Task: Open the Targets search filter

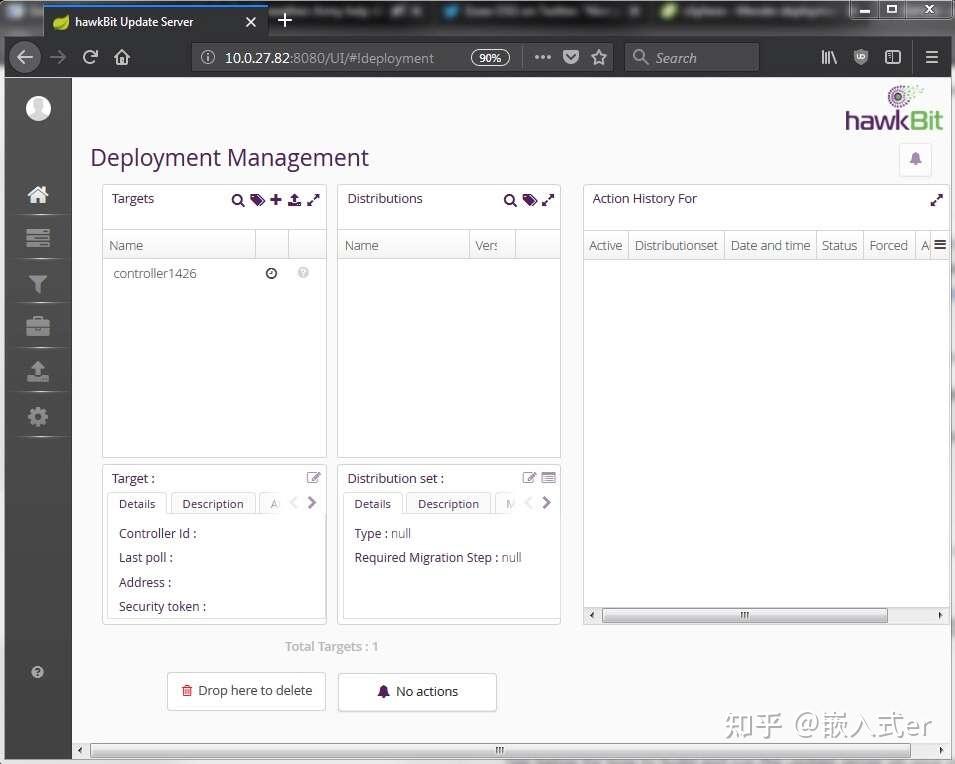Action: coord(238,200)
